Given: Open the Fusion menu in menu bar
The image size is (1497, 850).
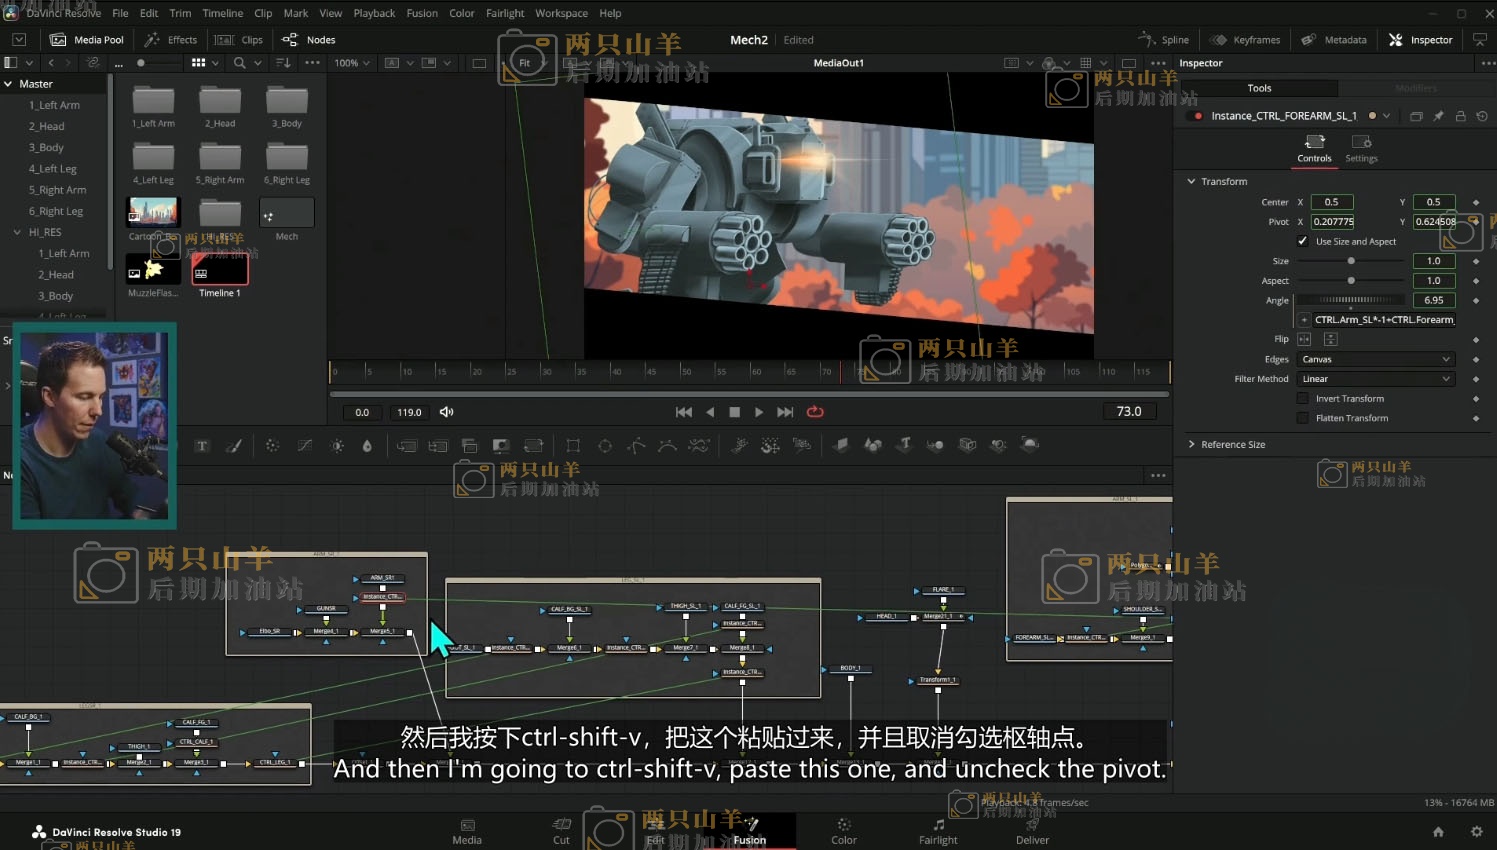Looking at the screenshot, I should (x=421, y=13).
